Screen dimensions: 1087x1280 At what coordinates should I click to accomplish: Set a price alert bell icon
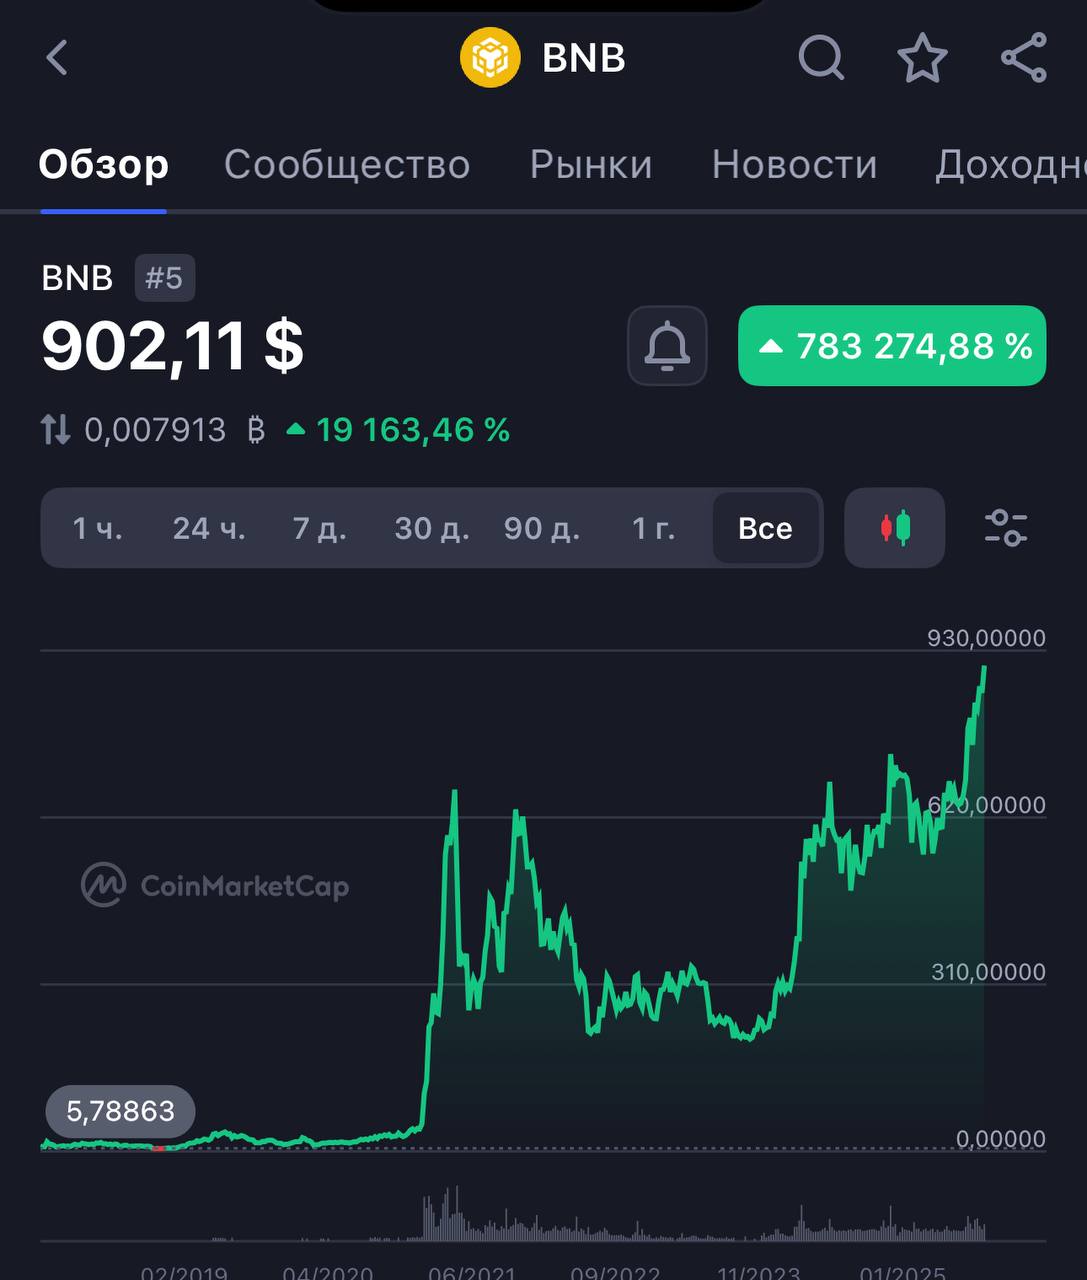667,346
